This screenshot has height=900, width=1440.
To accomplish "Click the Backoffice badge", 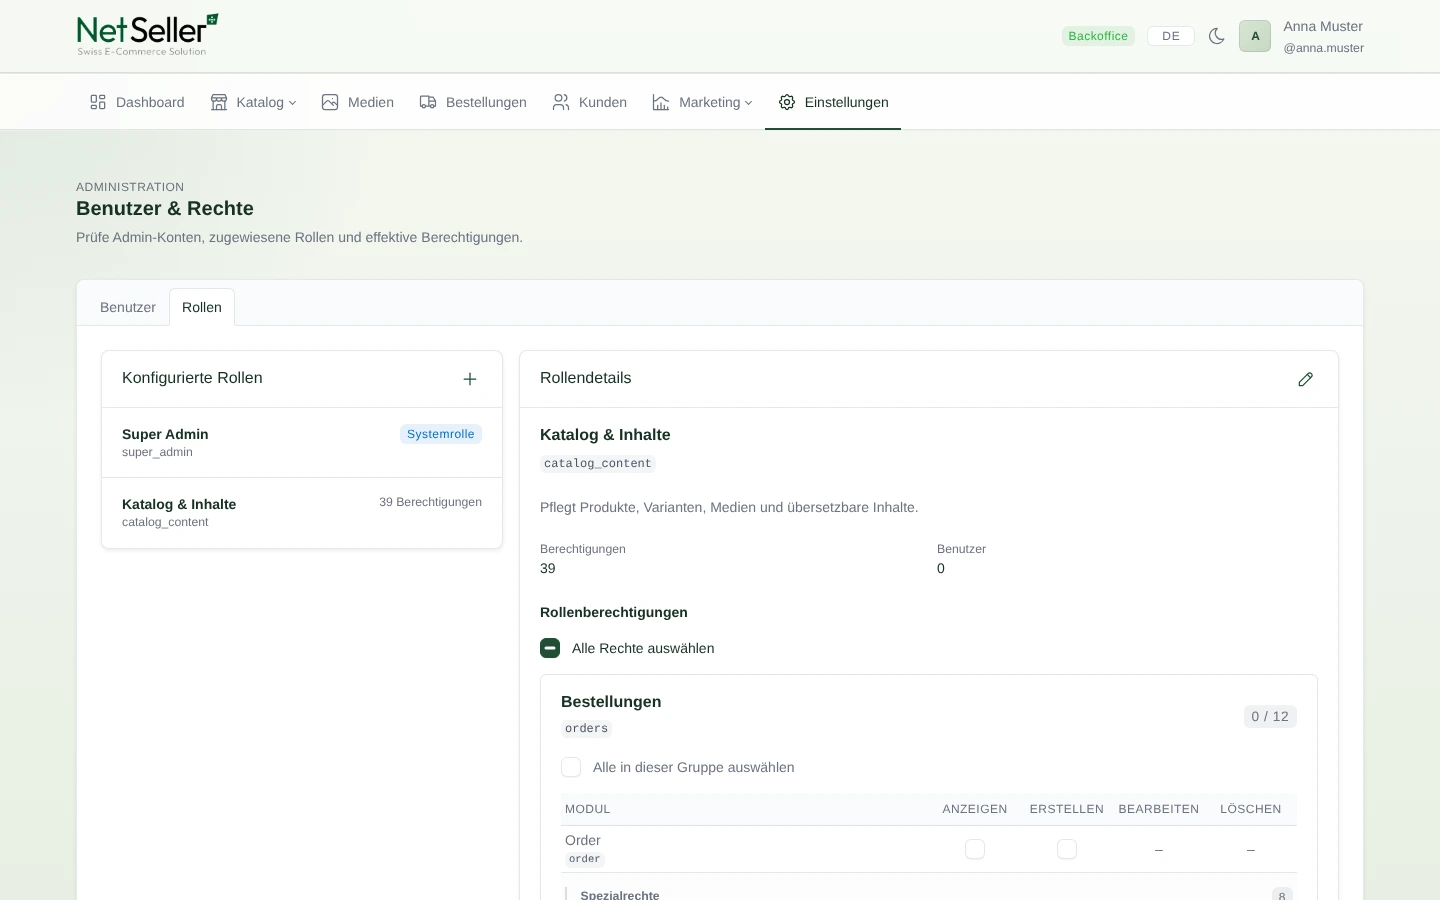I will (x=1098, y=36).
